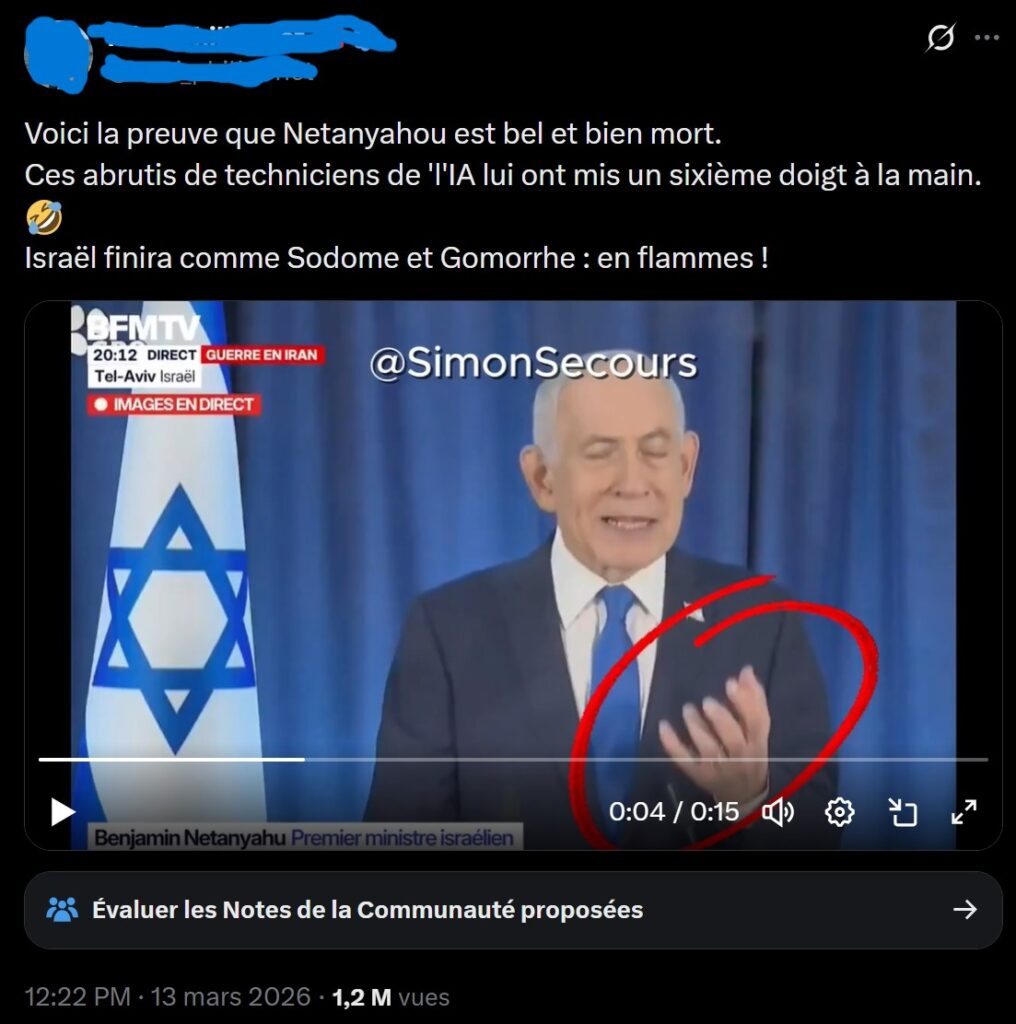Mute the video using the speaker icon
This screenshot has width=1016, height=1024.
click(x=778, y=812)
